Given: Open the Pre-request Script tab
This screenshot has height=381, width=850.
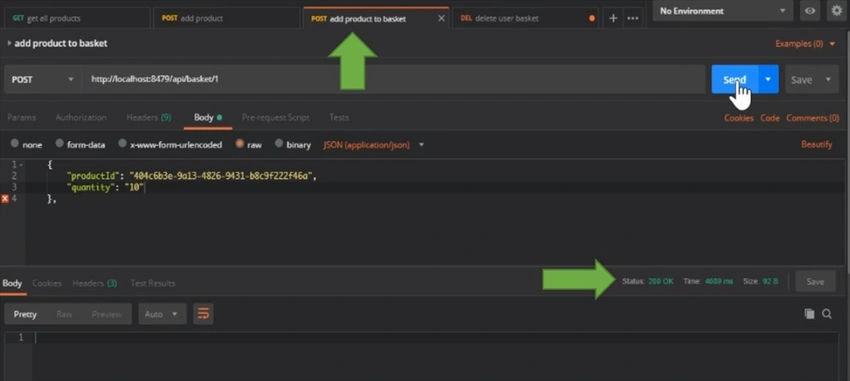Looking at the screenshot, I should [276, 117].
